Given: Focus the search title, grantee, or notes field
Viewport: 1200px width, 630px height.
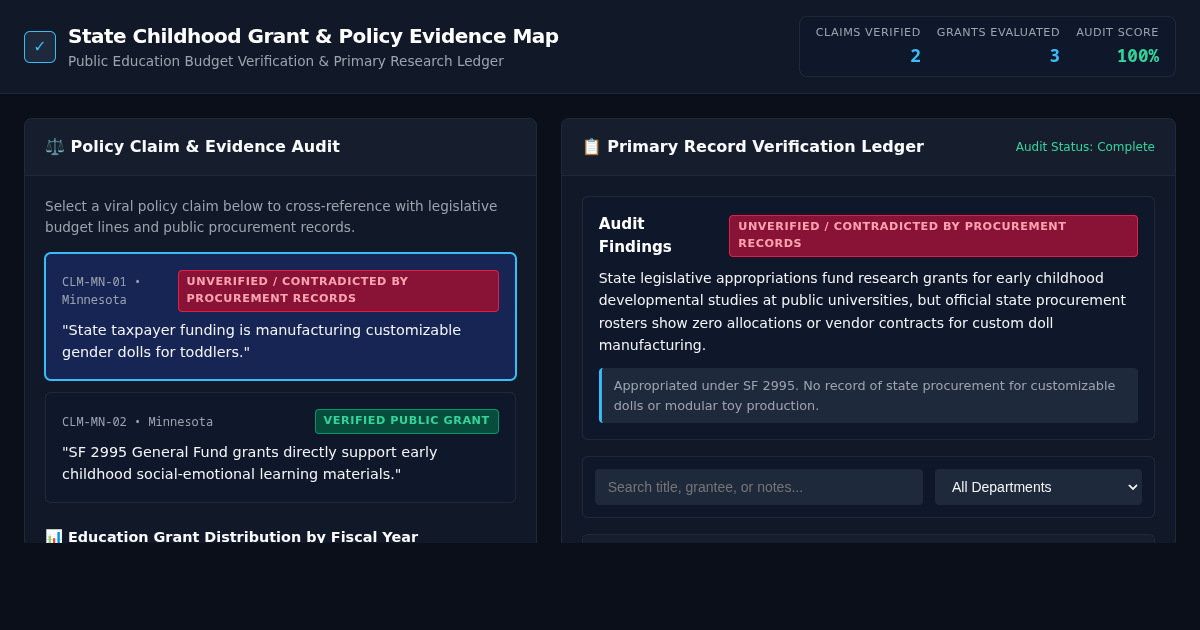Looking at the screenshot, I should pos(759,487).
